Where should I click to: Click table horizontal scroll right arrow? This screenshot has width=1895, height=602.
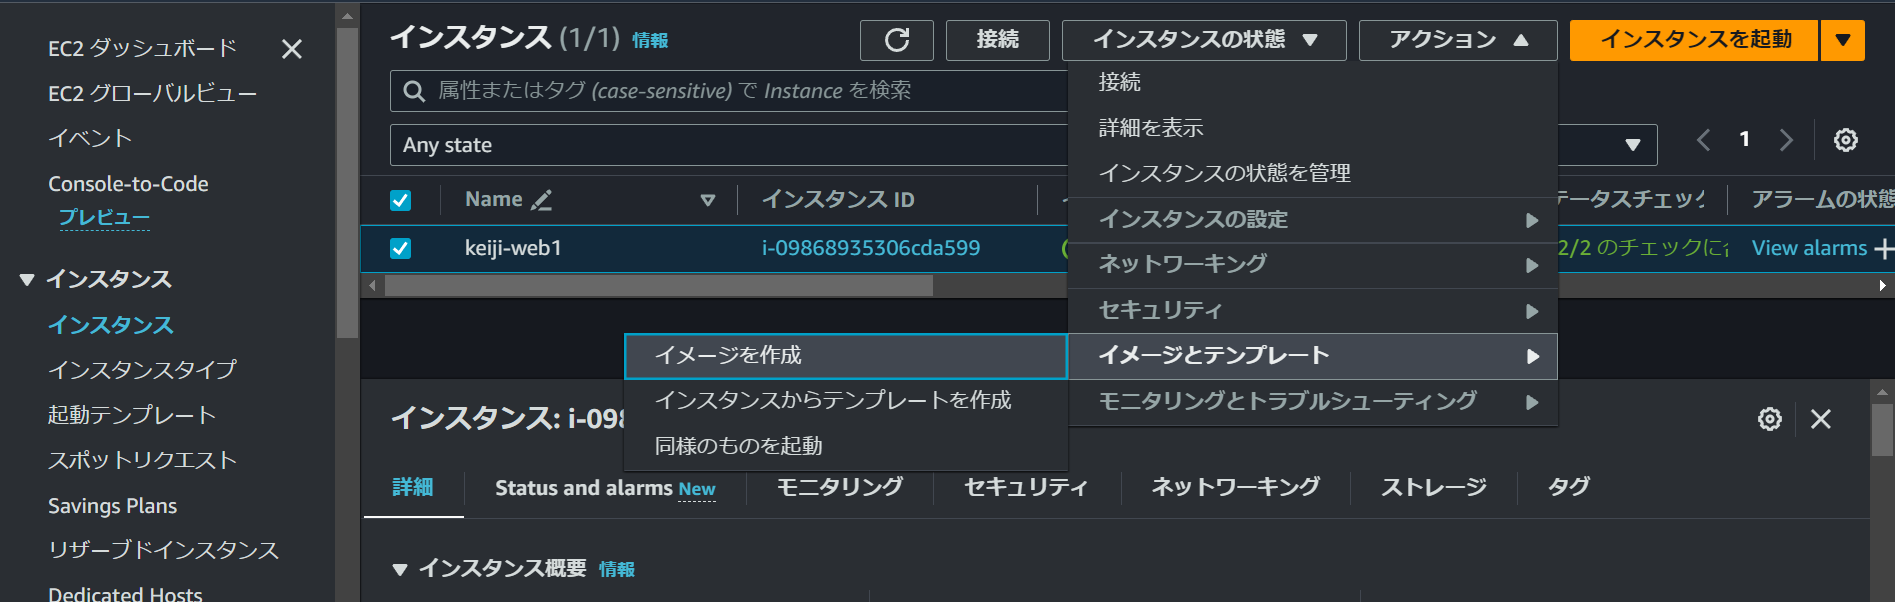pos(1882,286)
